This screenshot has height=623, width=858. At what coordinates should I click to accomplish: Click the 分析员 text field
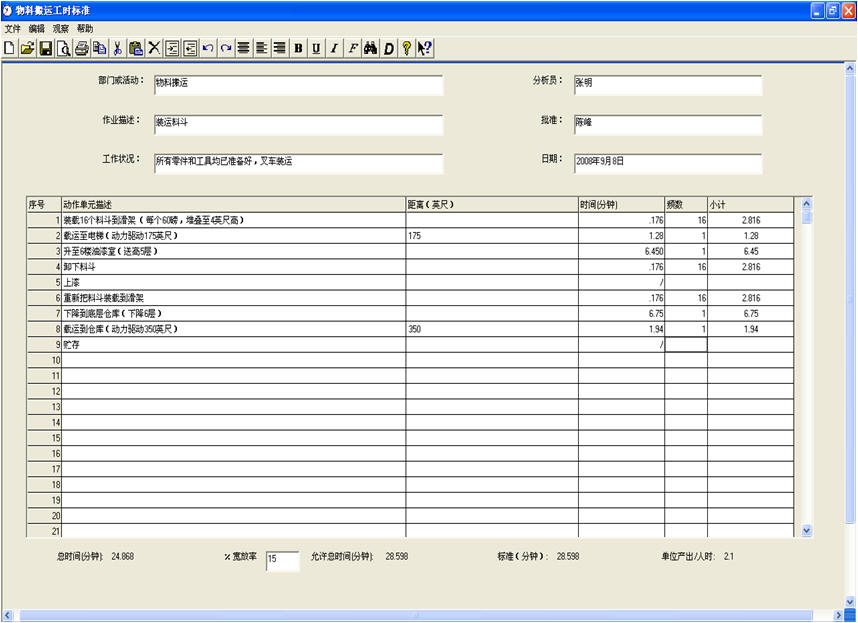click(666, 85)
